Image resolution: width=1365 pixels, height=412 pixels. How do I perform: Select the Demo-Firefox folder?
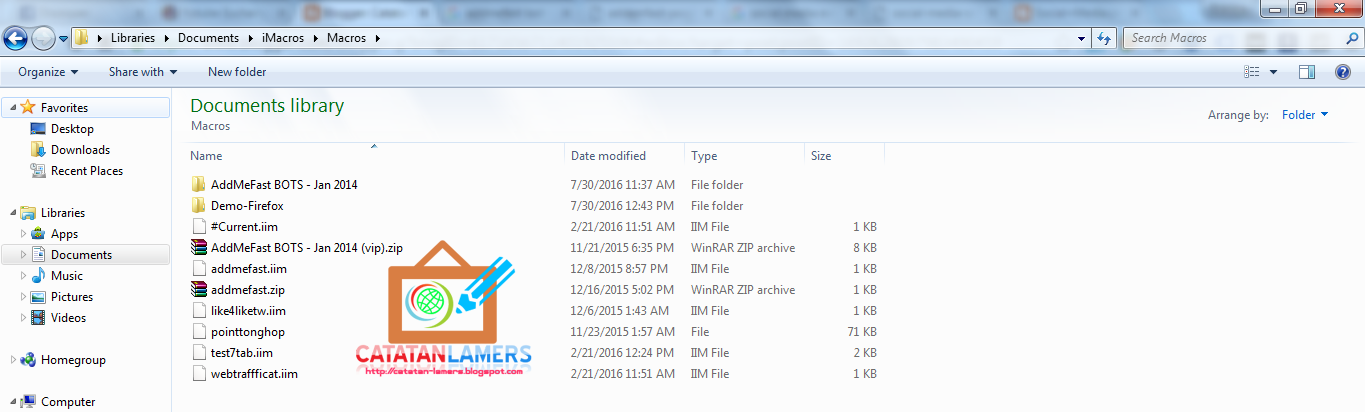(240, 206)
